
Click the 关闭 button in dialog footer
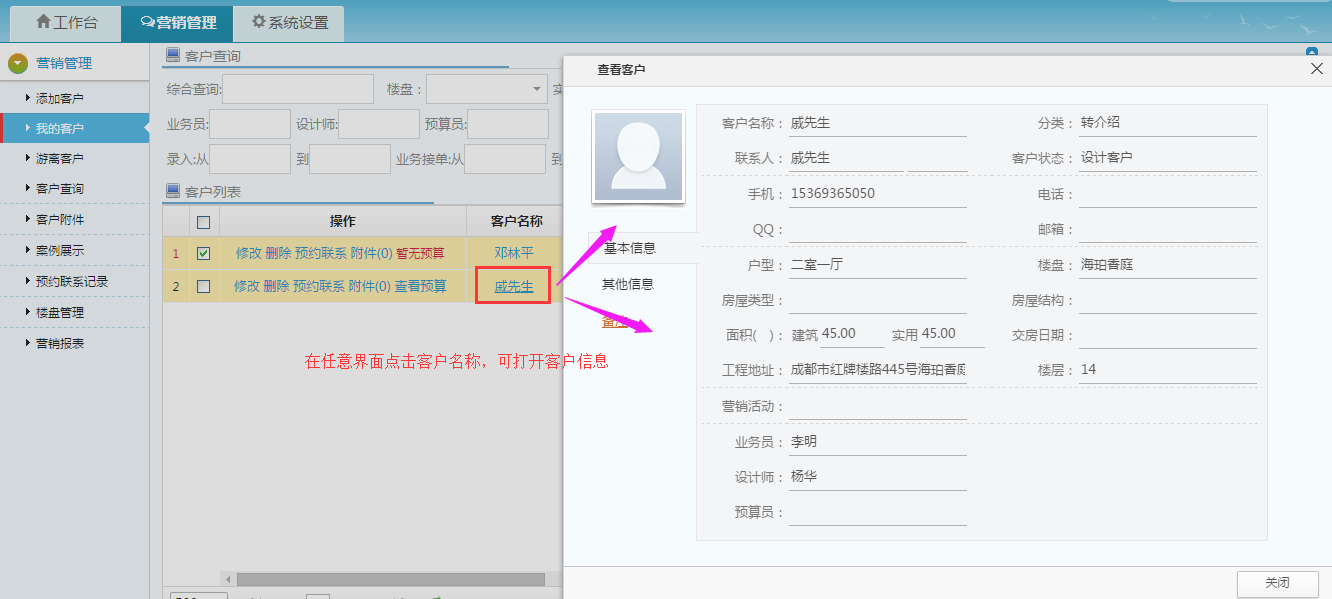(1277, 583)
